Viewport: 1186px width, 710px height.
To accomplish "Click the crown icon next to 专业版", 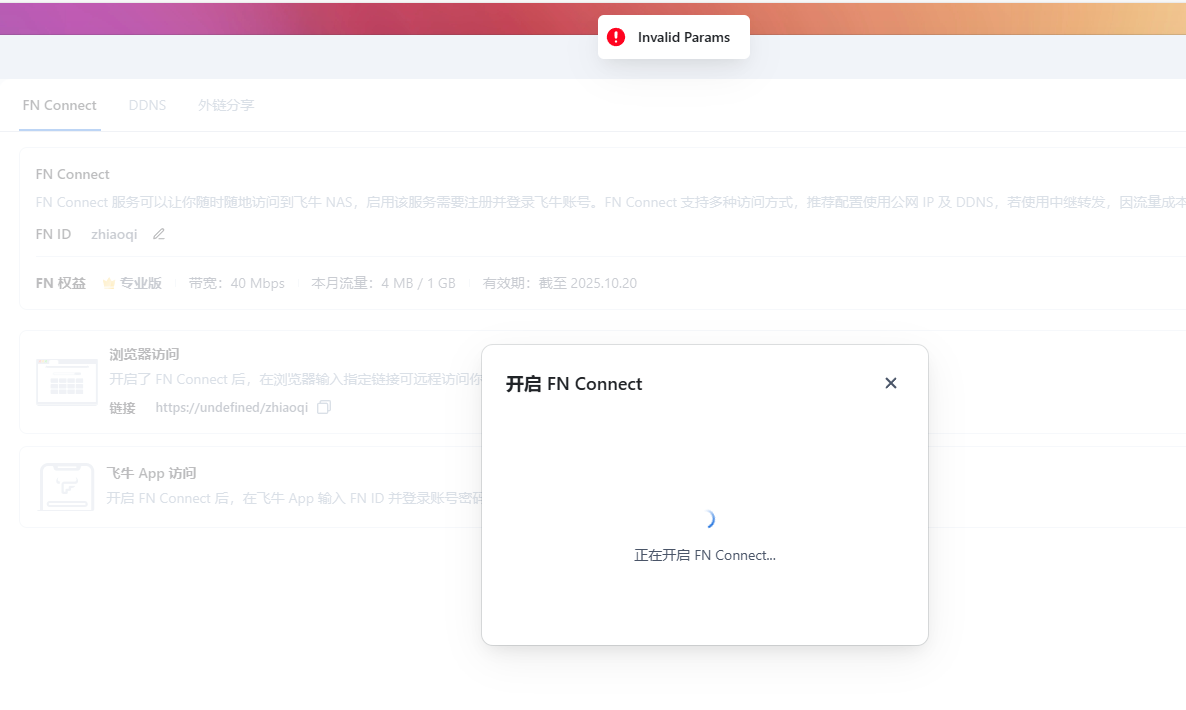I will click(108, 283).
